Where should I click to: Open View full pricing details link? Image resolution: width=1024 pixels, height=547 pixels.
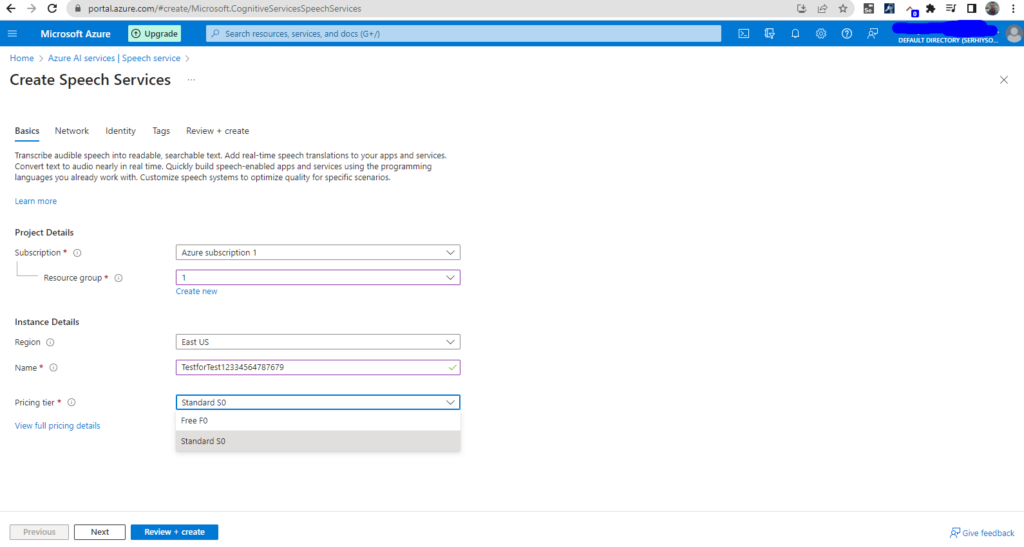tap(57, 426)
